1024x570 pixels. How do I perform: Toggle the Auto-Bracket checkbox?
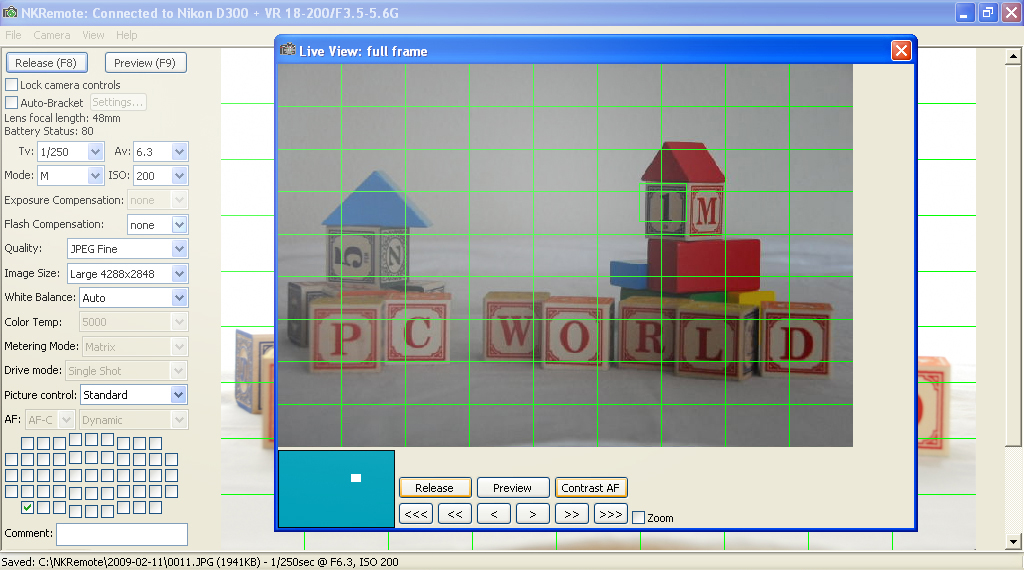coord(12,102)
